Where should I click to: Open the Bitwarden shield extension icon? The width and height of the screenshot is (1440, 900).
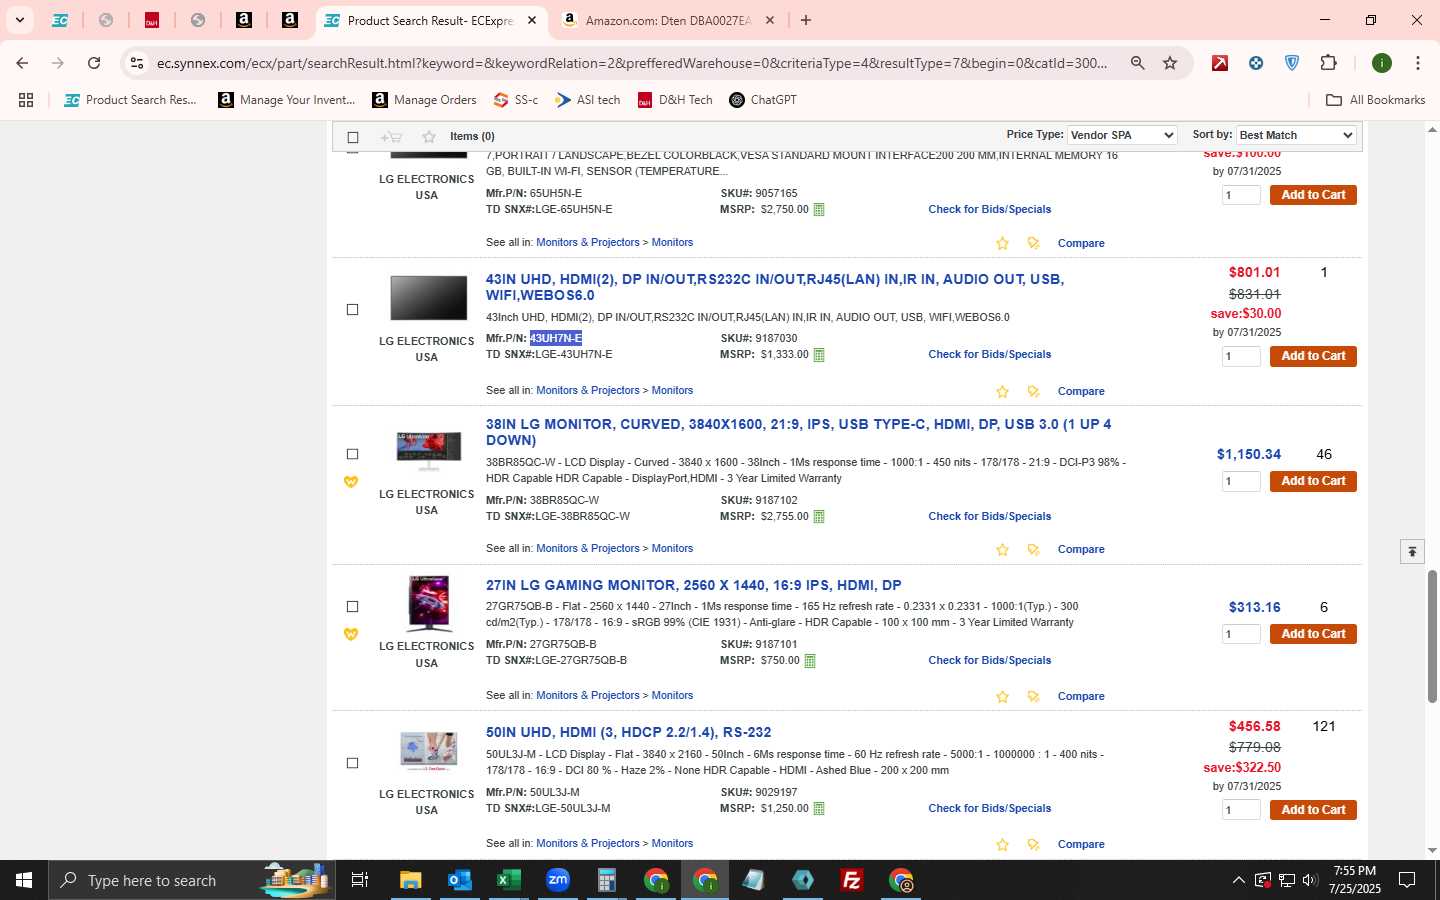pos(1292,63)
